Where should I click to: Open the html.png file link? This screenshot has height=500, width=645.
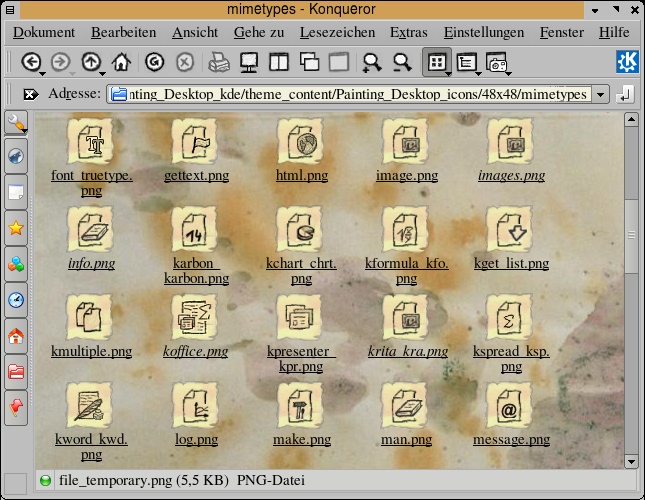click(x=302, y=176)
